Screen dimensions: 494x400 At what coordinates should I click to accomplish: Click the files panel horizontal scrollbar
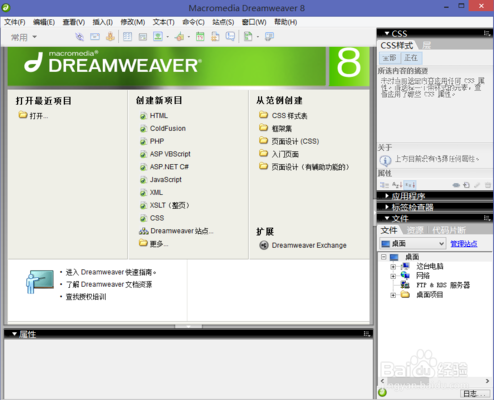pyautogui.click(x=435, y=381)
